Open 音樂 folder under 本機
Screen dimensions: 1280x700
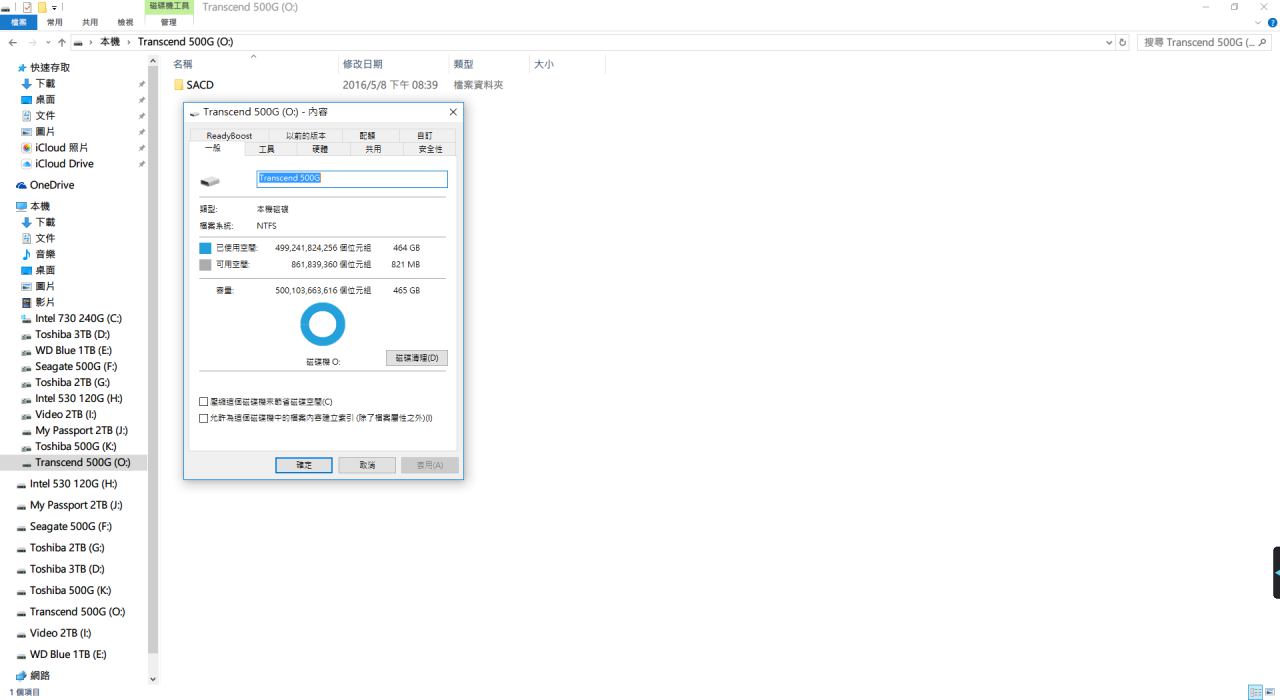[38, 254]
